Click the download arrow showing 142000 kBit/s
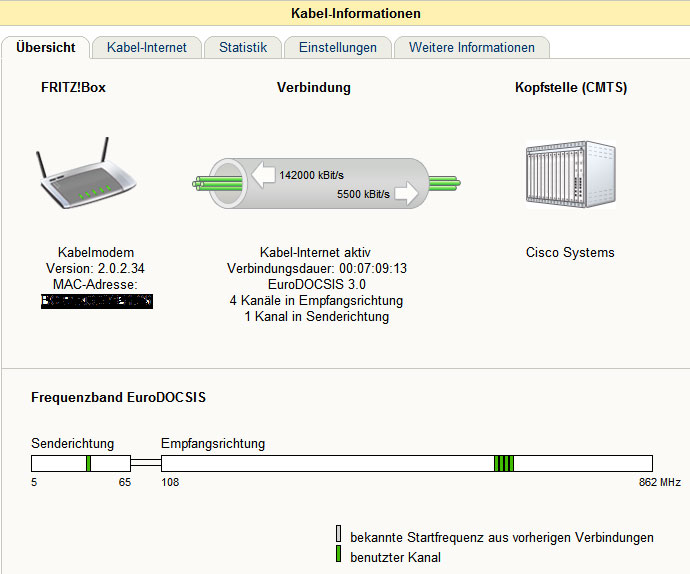Viewport: 690px width, 574px height. (x=264, y=174)
